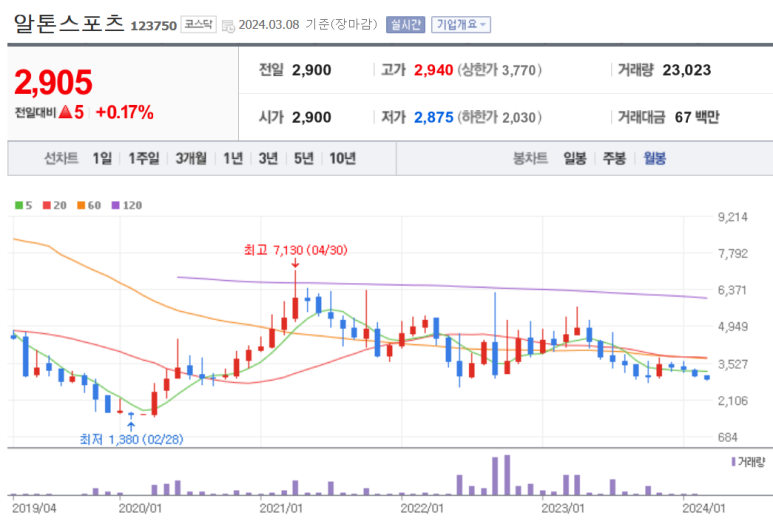Image resolution: width=773 pixels, height=524 pixels.
Task: Click the 2022/01 date axis label
Action: [422, 508]
